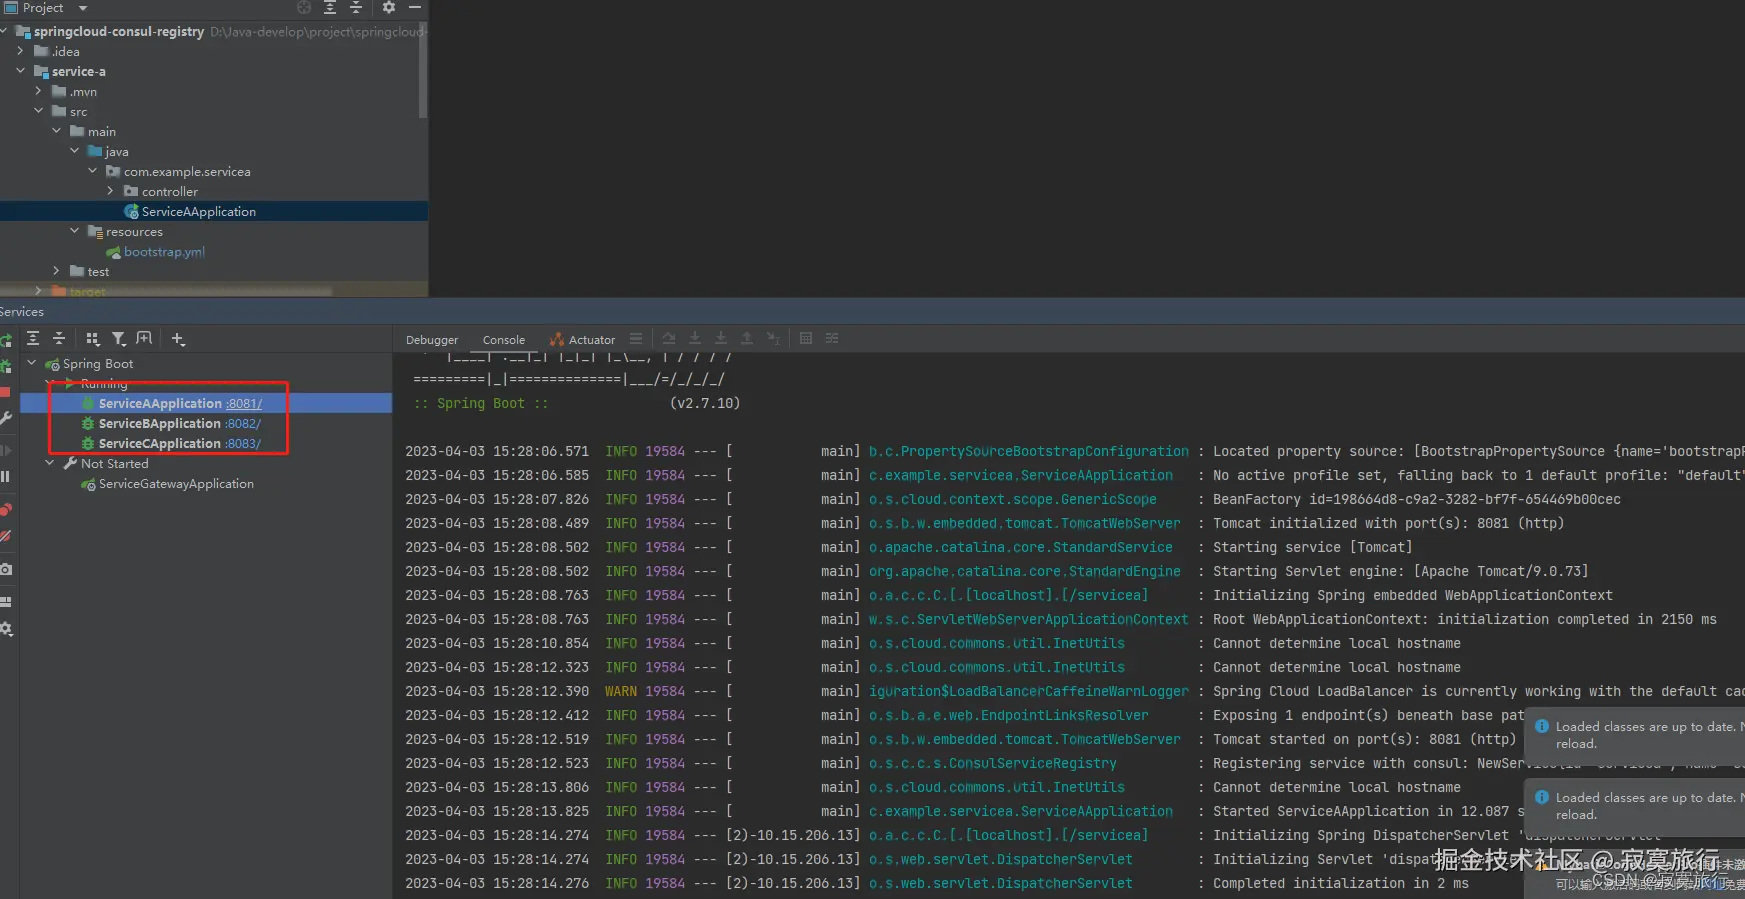Click Step Over icon in debug toolbar

tap(669, 339)
